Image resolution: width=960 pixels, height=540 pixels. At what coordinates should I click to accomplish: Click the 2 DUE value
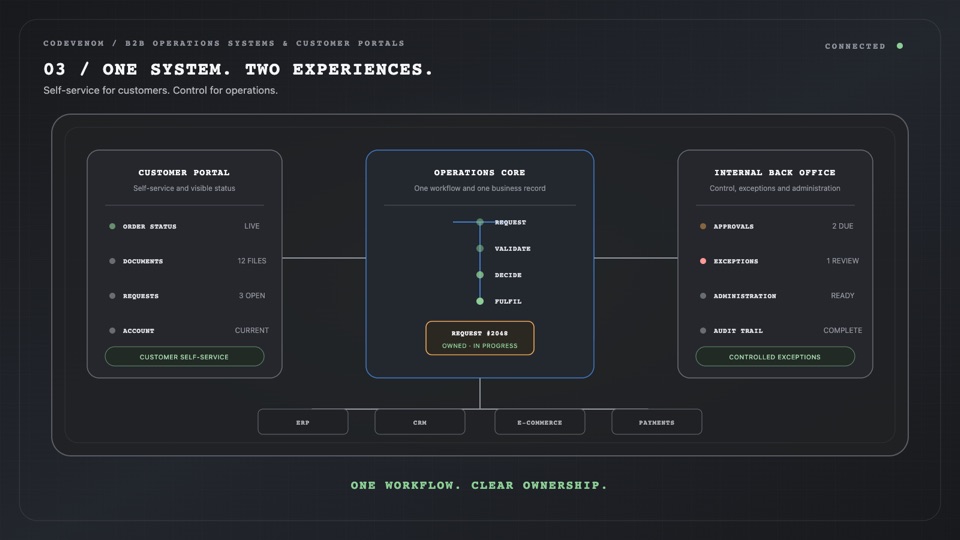coord(842,226)
